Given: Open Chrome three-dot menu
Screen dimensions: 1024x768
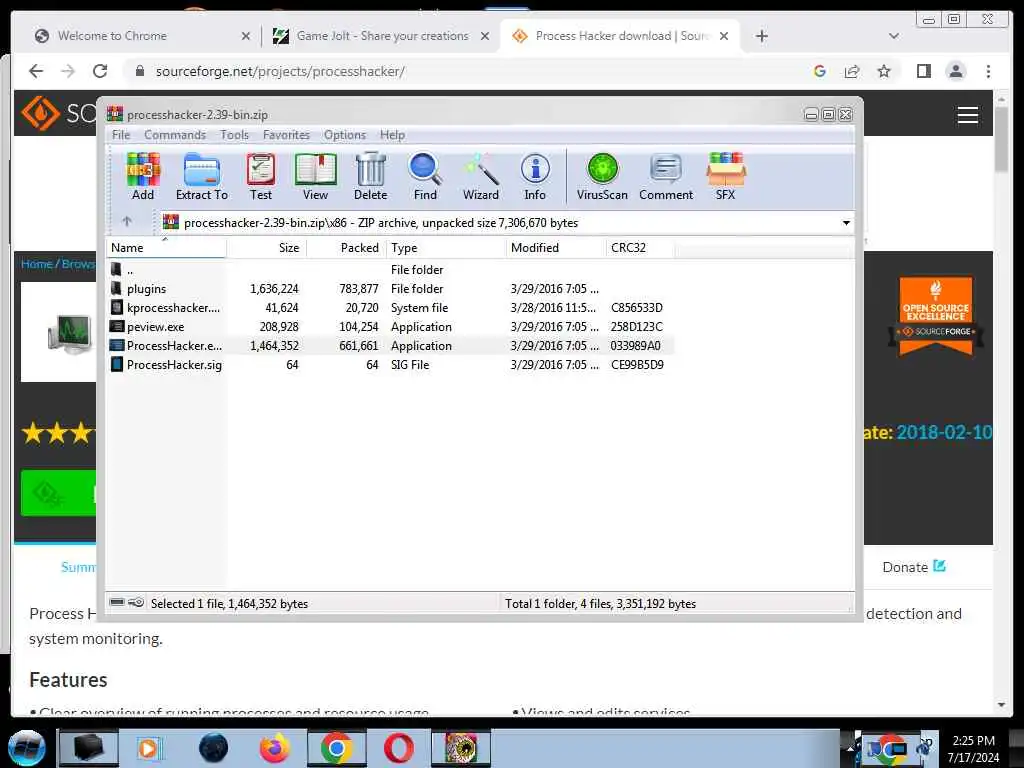Looking at the screenshot, I should pos(988,71).
